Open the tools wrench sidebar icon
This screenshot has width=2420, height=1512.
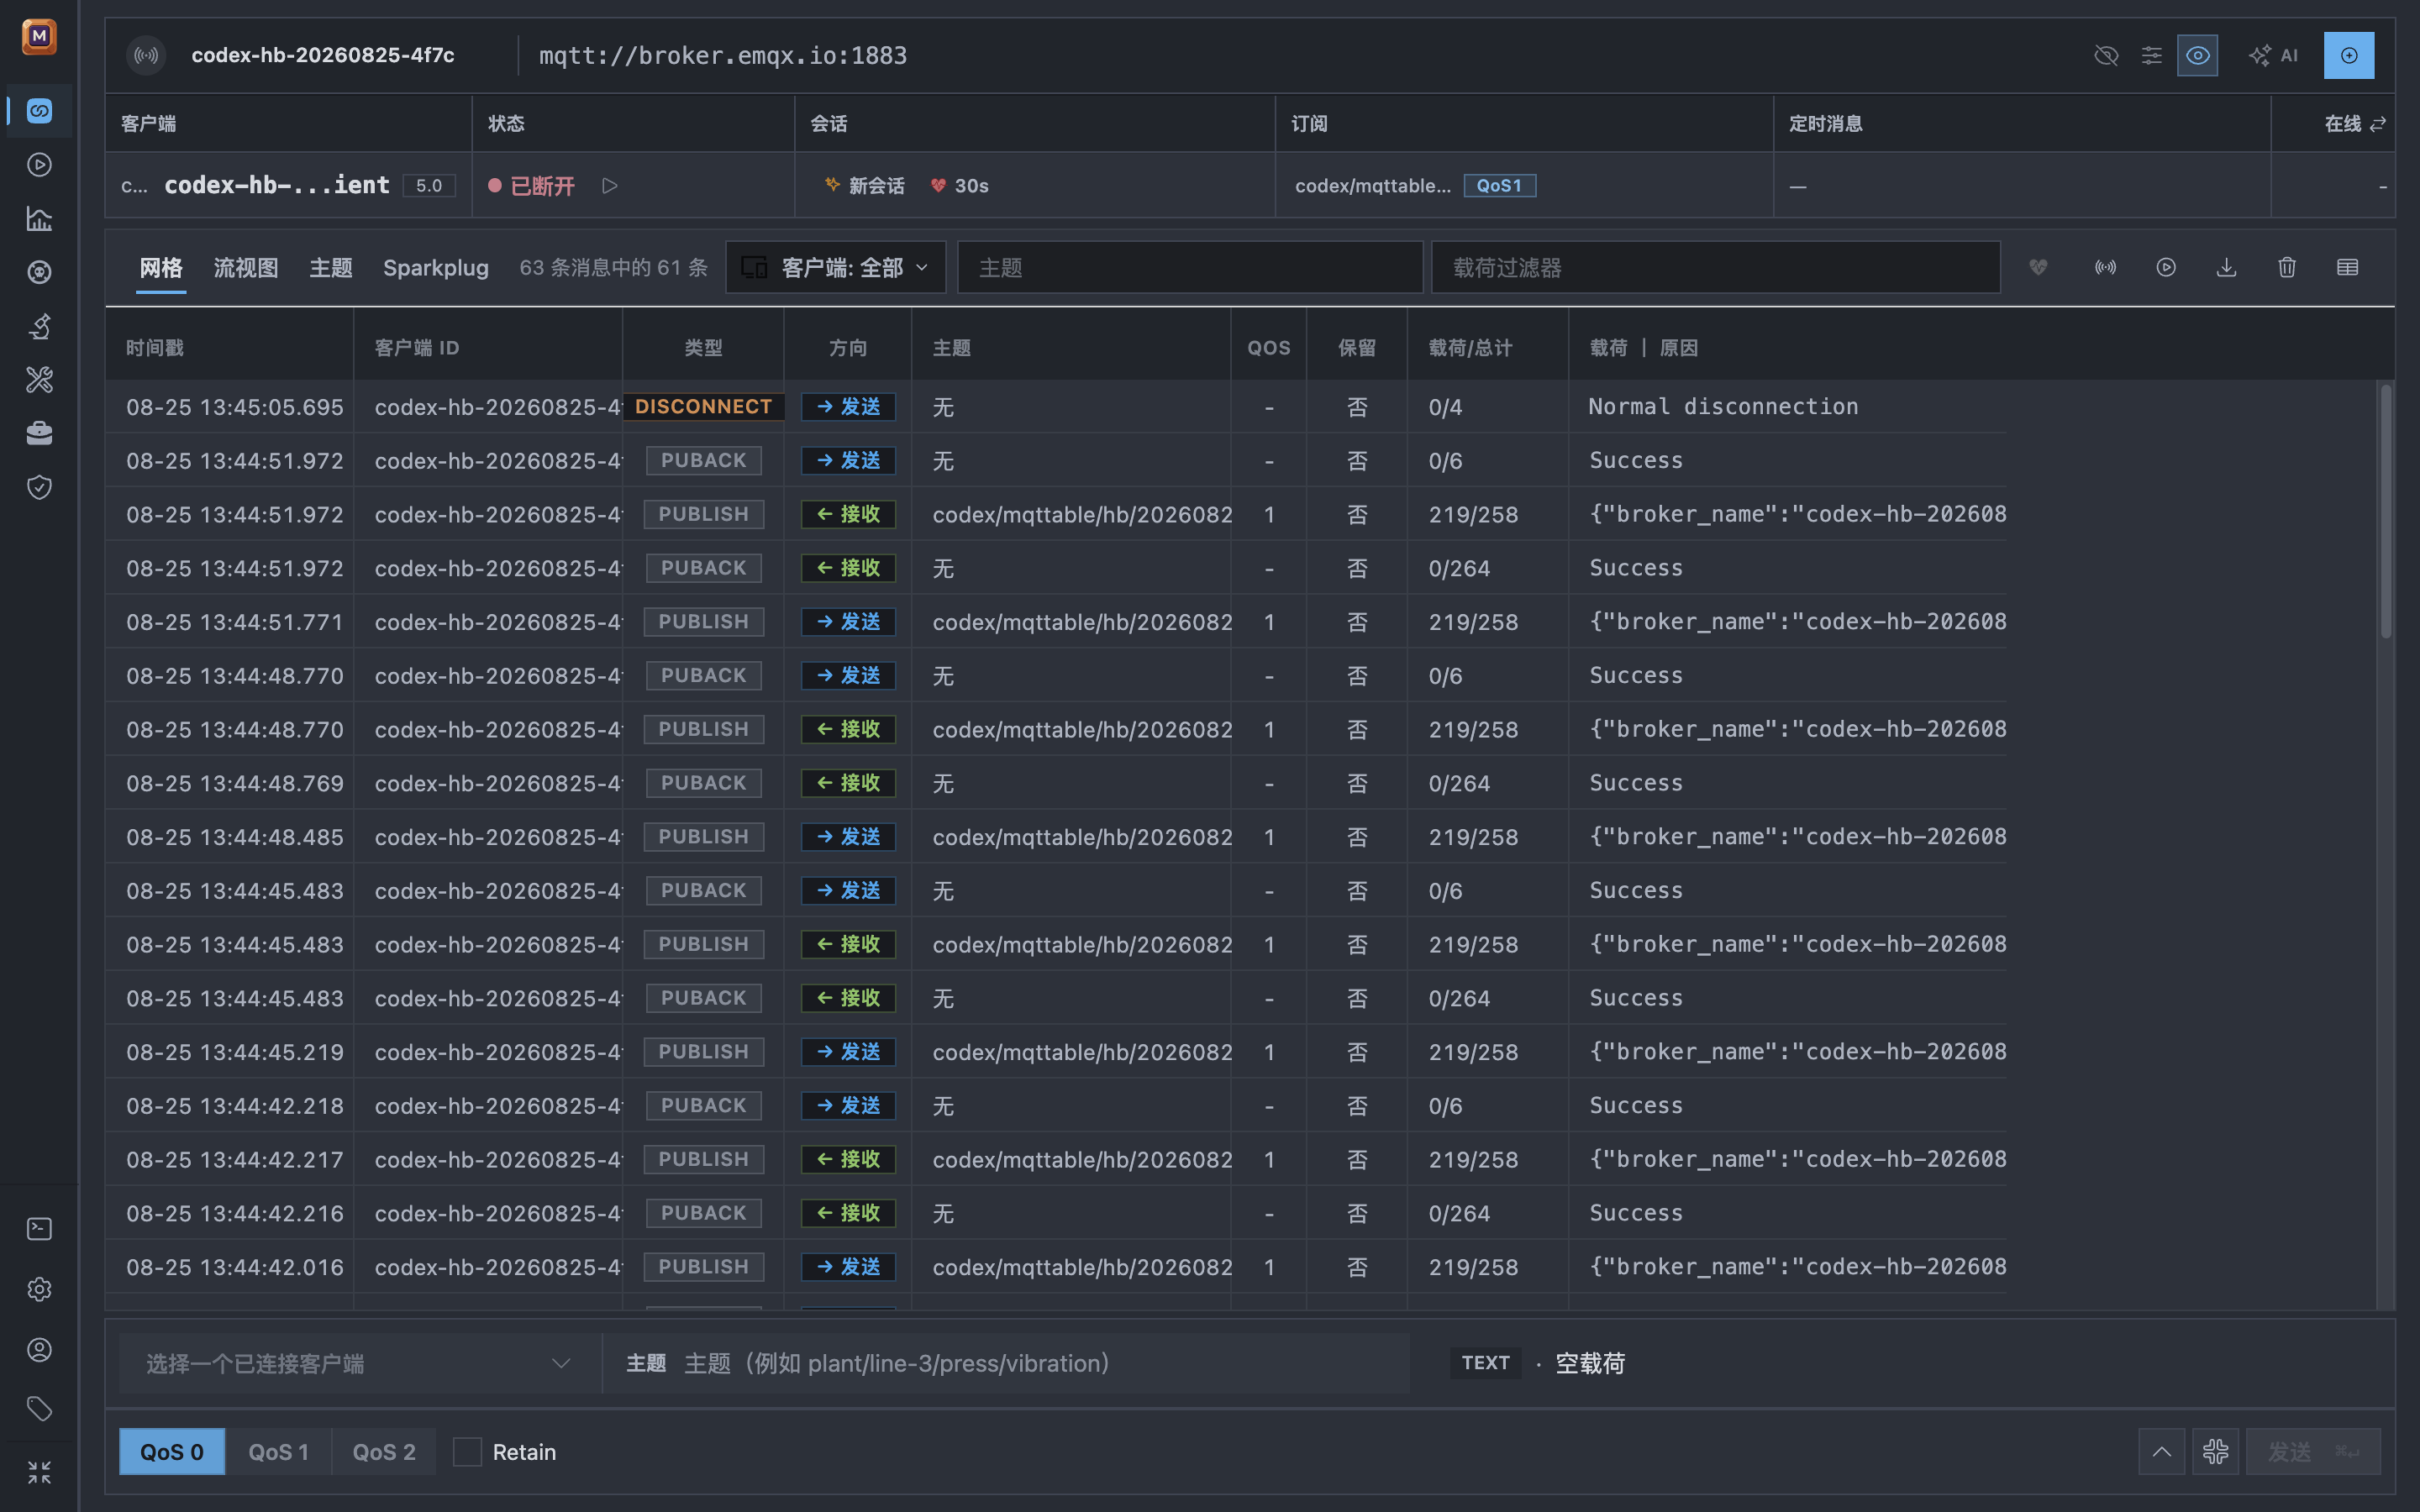click(x=39, y=379)
